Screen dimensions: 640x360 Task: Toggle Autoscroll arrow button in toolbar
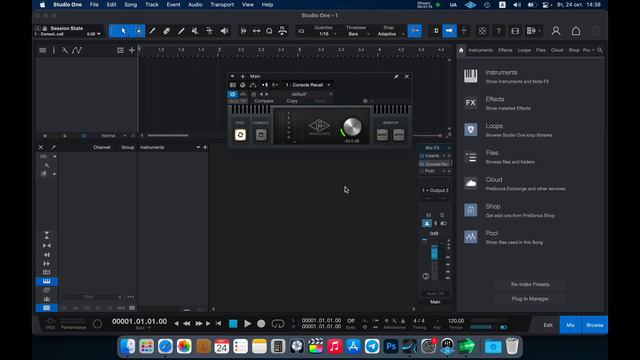click(449, 31)
